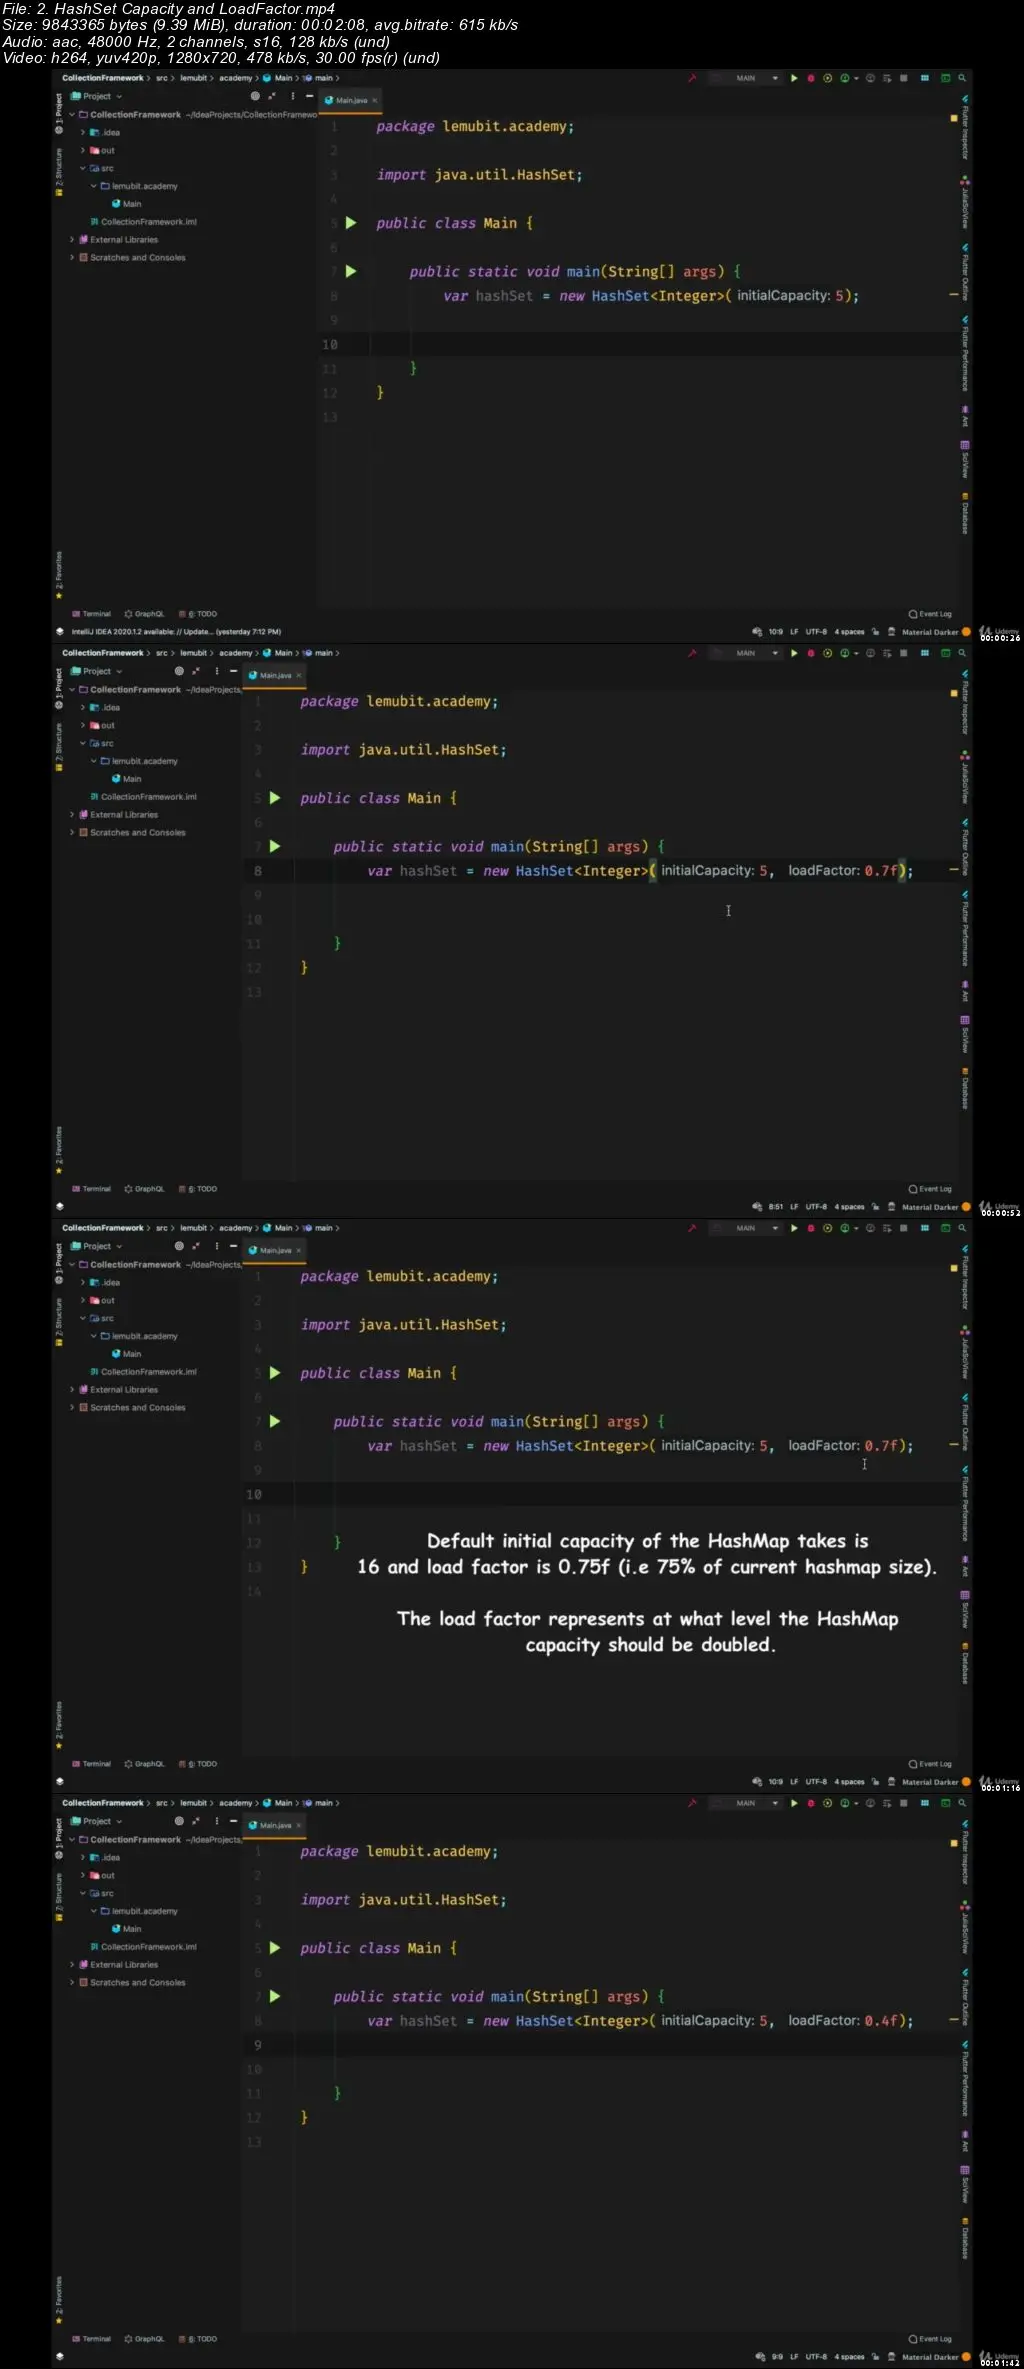Screen dimensions: 1024x2369
Task: Run the app with green play button, first frame
Action: point(794,78)
